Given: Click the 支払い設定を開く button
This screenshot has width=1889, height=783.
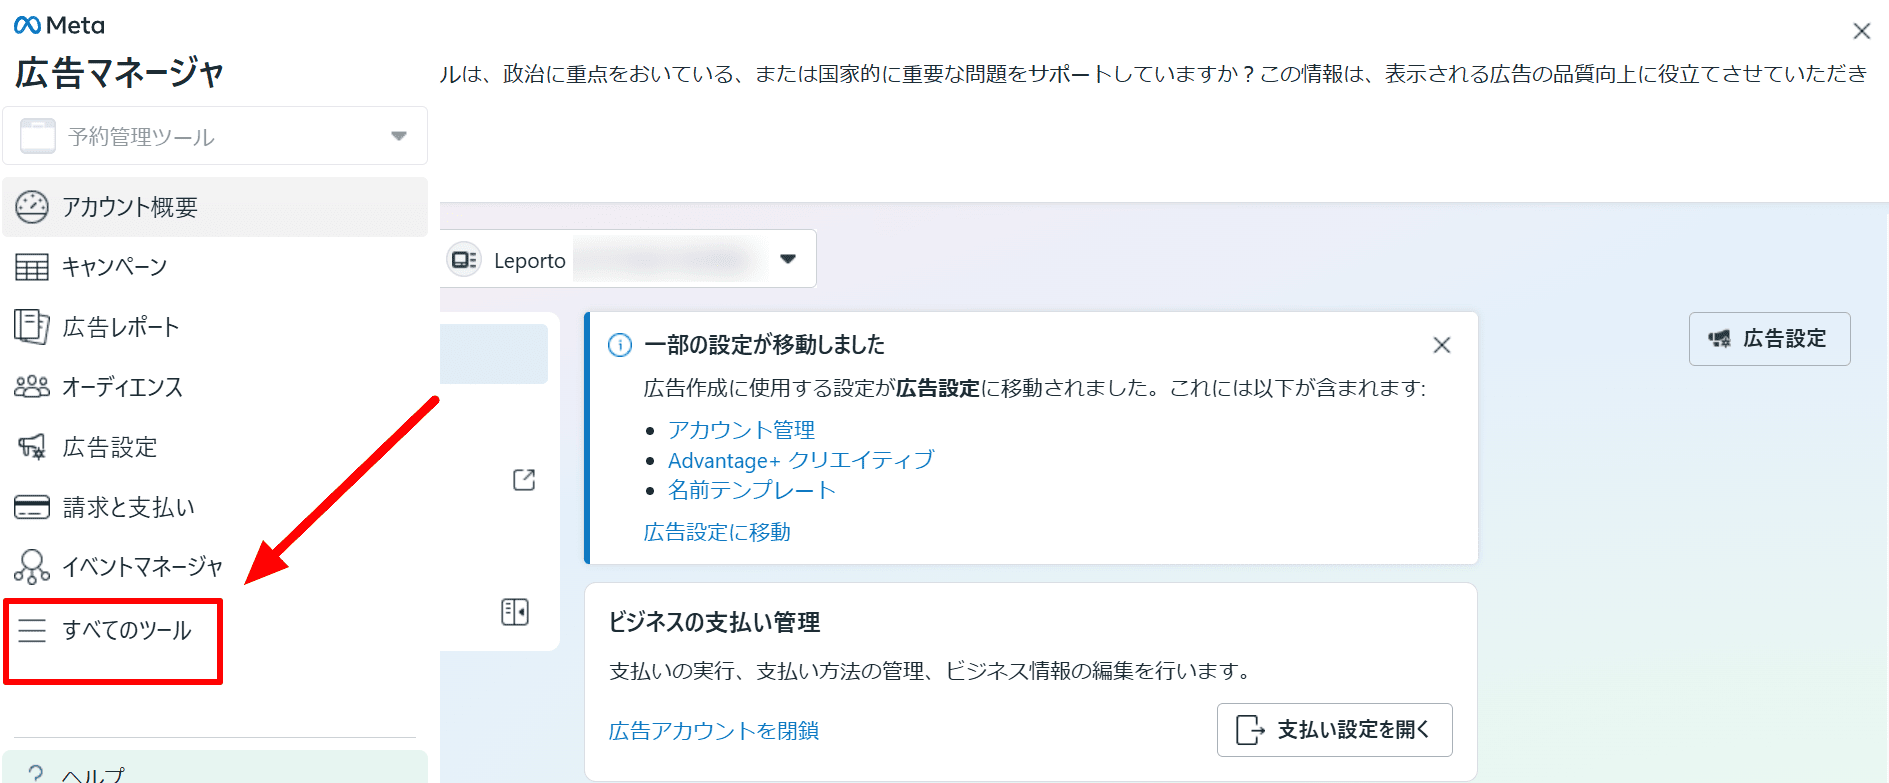Looking at the screenshot, I should (x=1335, y=730).
